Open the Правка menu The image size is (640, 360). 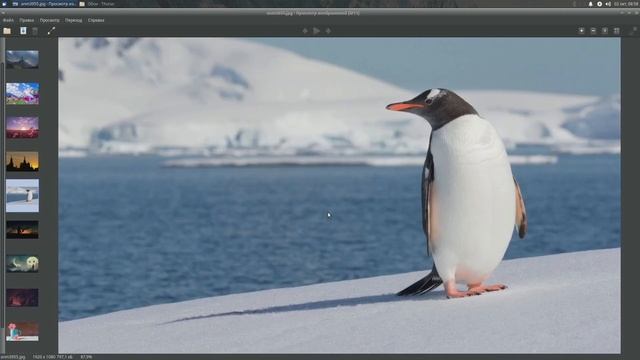pos(27,20)
